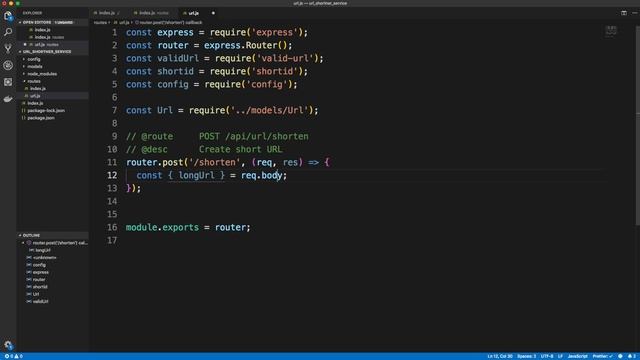Switch to the index.js routes tab
Screen dimensions: 640x360
[x=154, y=13]
